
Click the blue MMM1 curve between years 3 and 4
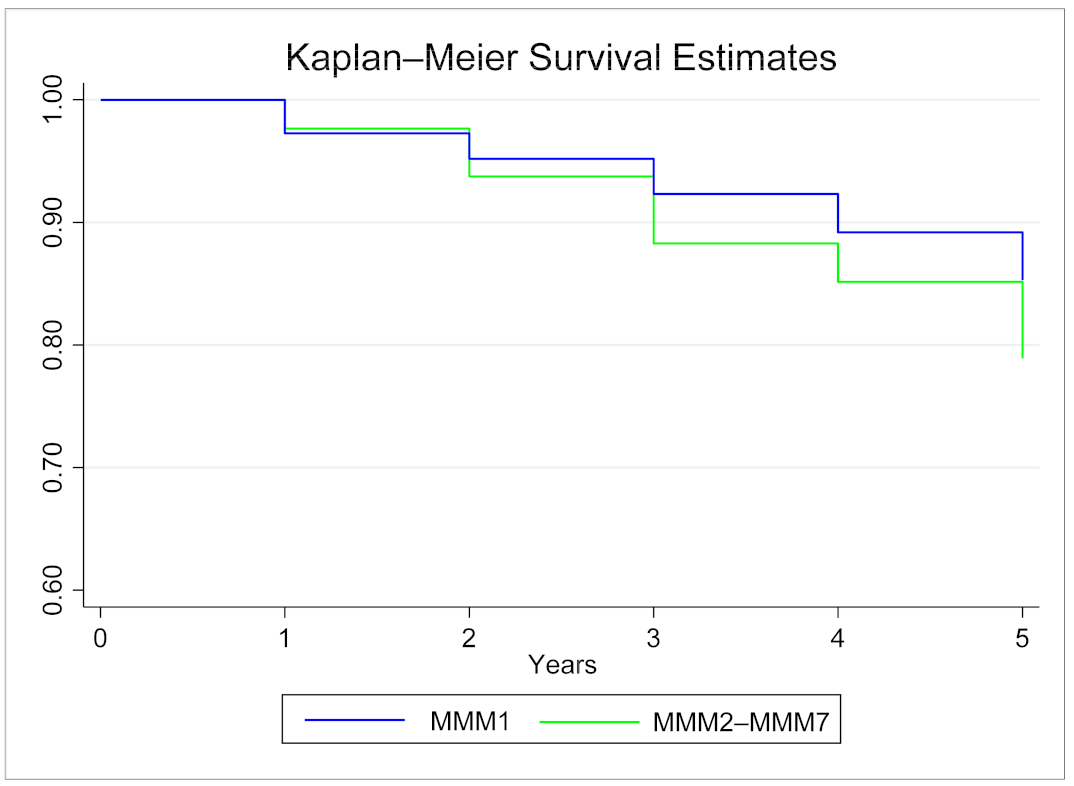[x=746, y=193]
